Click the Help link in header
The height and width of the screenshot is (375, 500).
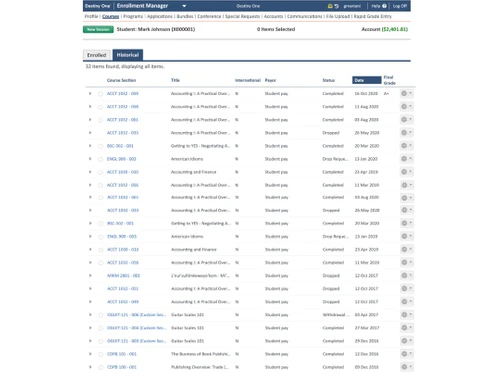[376, 6]
